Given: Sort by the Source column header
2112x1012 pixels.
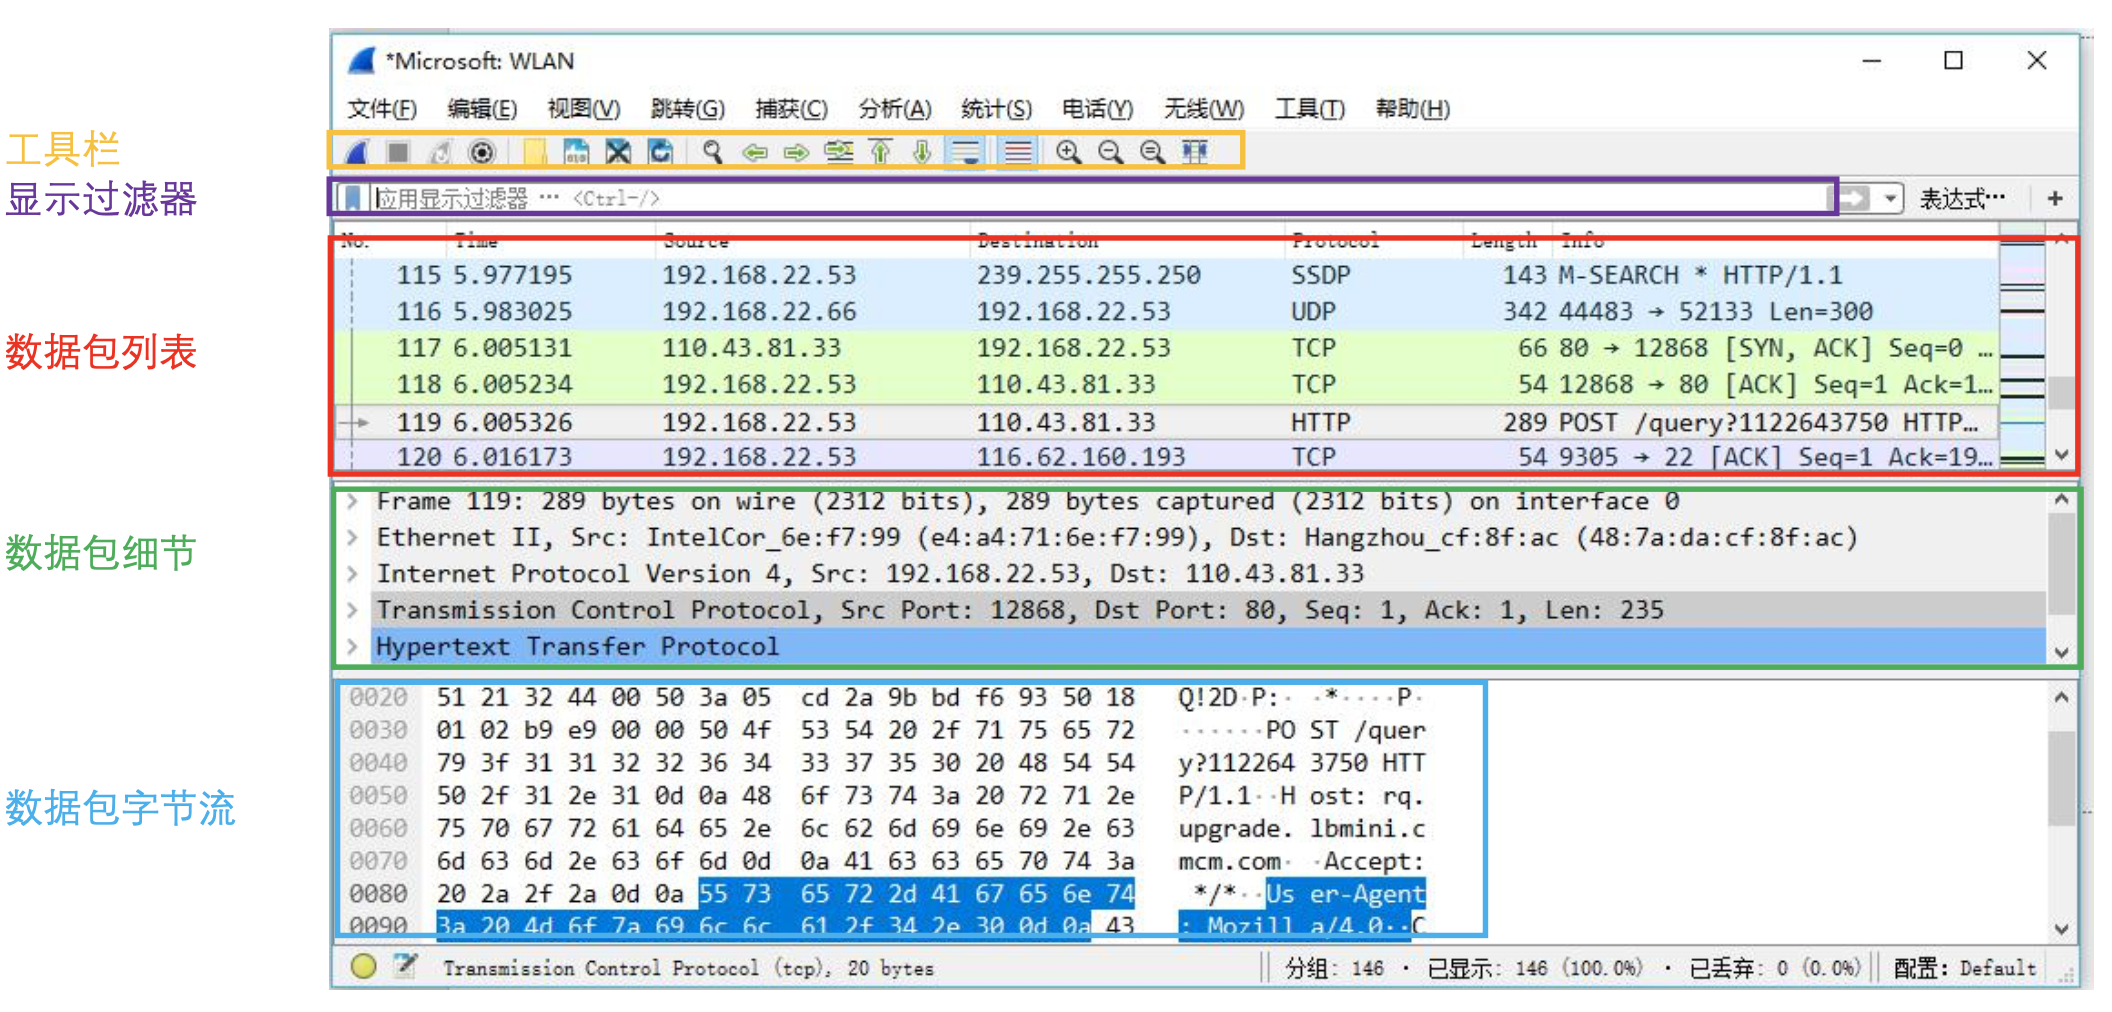Looking at the screenshot, I should point(811,240).
